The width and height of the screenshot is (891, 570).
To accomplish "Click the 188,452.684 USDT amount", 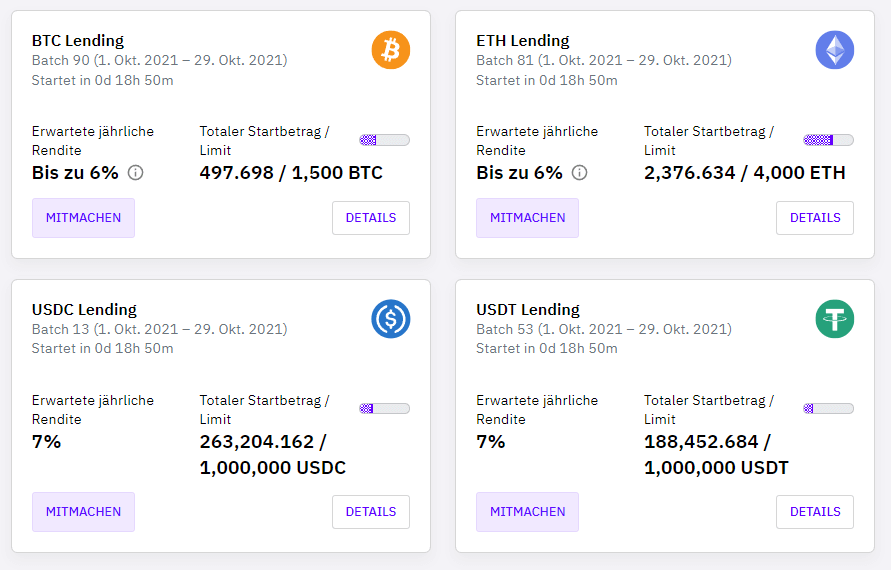I will 716,455.
